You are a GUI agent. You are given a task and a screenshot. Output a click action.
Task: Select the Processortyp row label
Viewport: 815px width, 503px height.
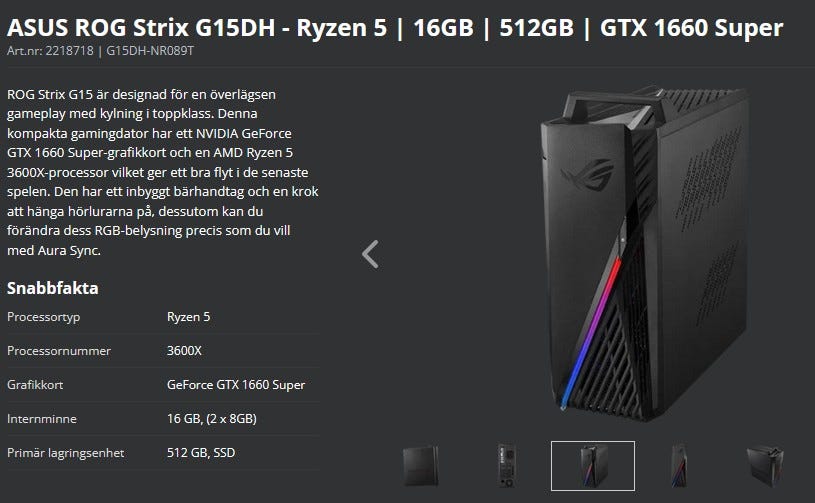[44, 317]
